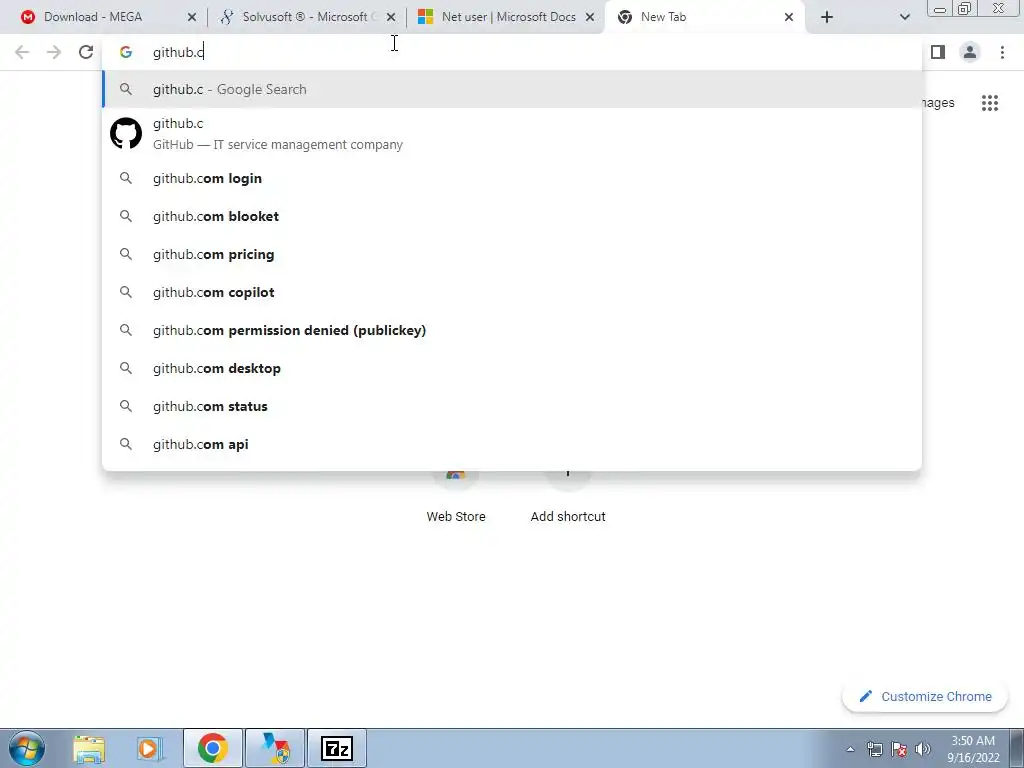1024x768 pixels.
Task: Open the side panel icon
Action: tap(938, 52)
